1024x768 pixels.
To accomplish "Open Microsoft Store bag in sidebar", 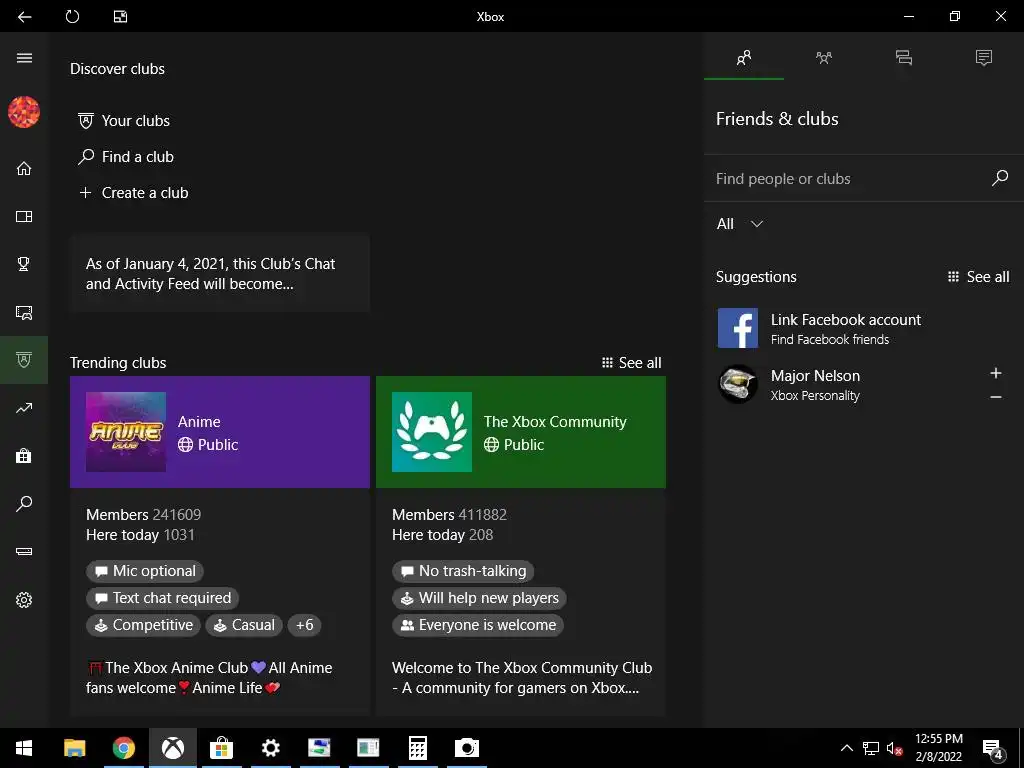I will pos(24,456).
